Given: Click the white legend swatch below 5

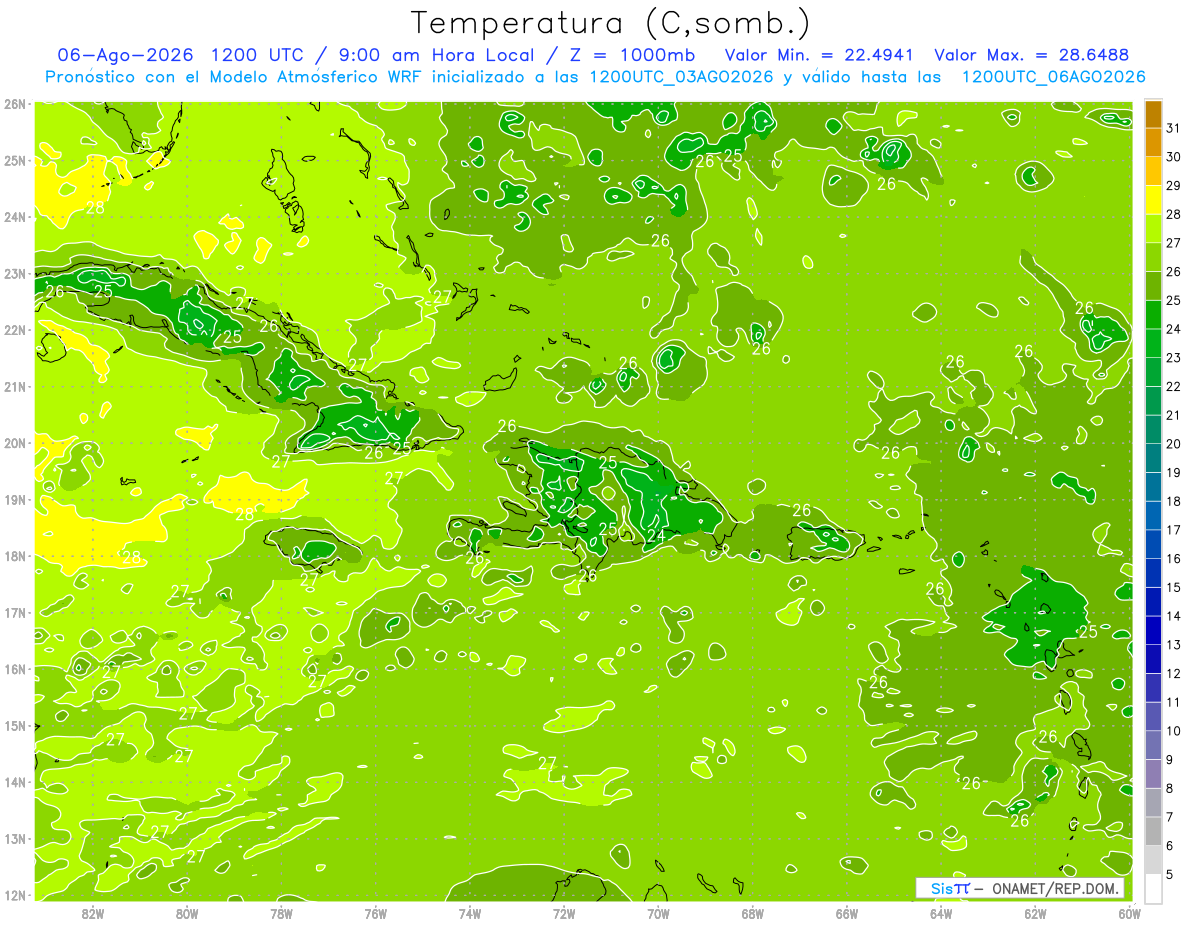Looking at the screenshot, I should [1153, 888].
